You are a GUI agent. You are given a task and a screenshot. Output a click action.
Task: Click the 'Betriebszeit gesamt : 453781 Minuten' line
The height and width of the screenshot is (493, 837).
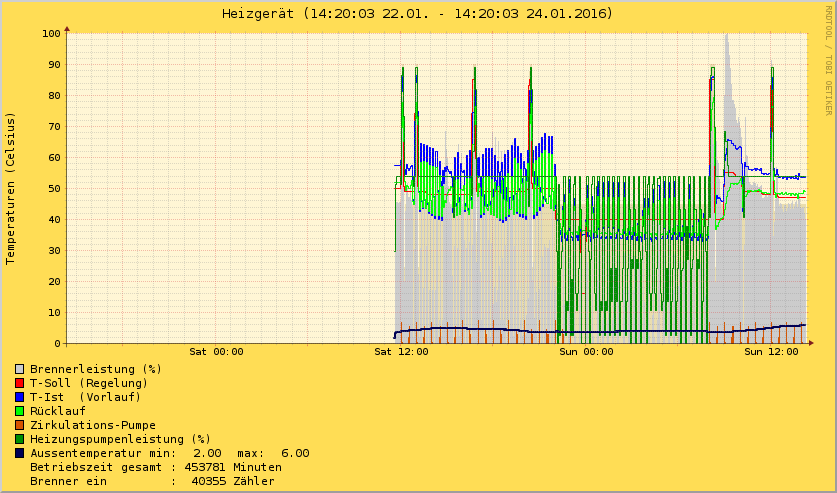[x=156, y=467]
